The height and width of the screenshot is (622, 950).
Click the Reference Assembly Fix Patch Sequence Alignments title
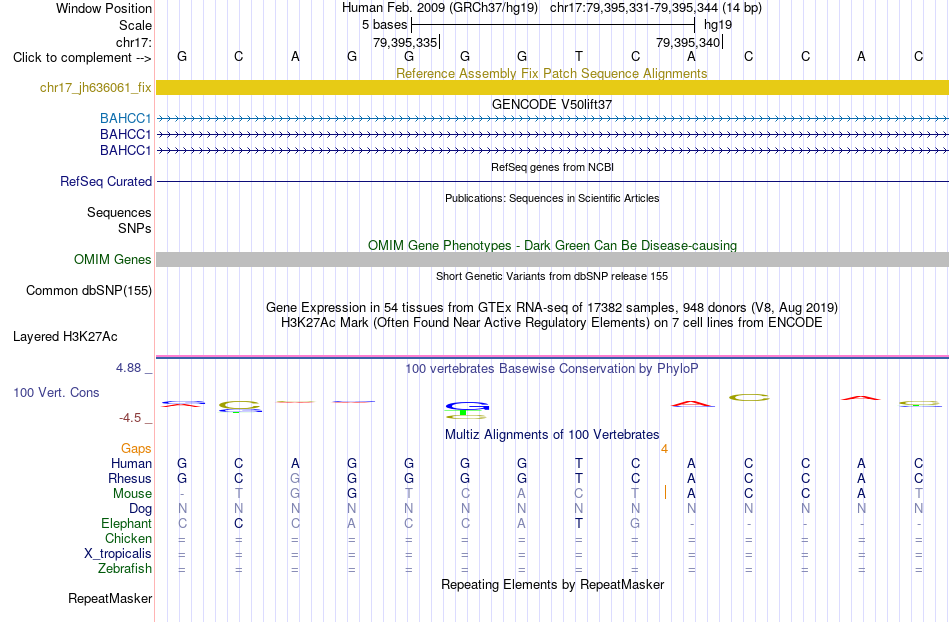[551, 73]
